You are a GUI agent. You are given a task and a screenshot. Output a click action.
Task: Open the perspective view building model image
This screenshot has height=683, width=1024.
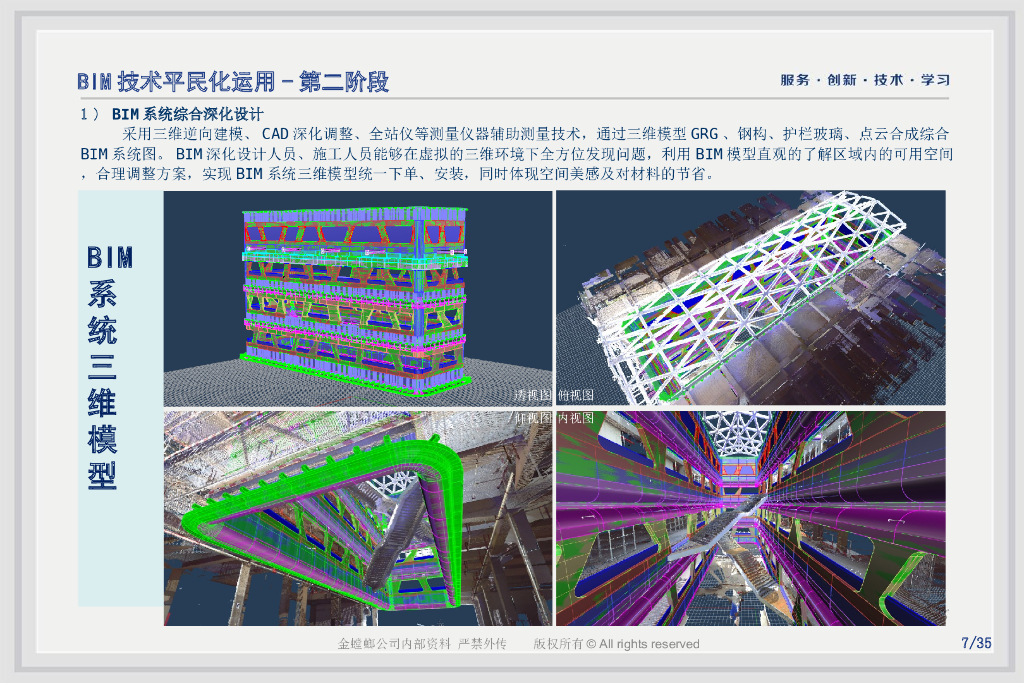coord(358,298)
